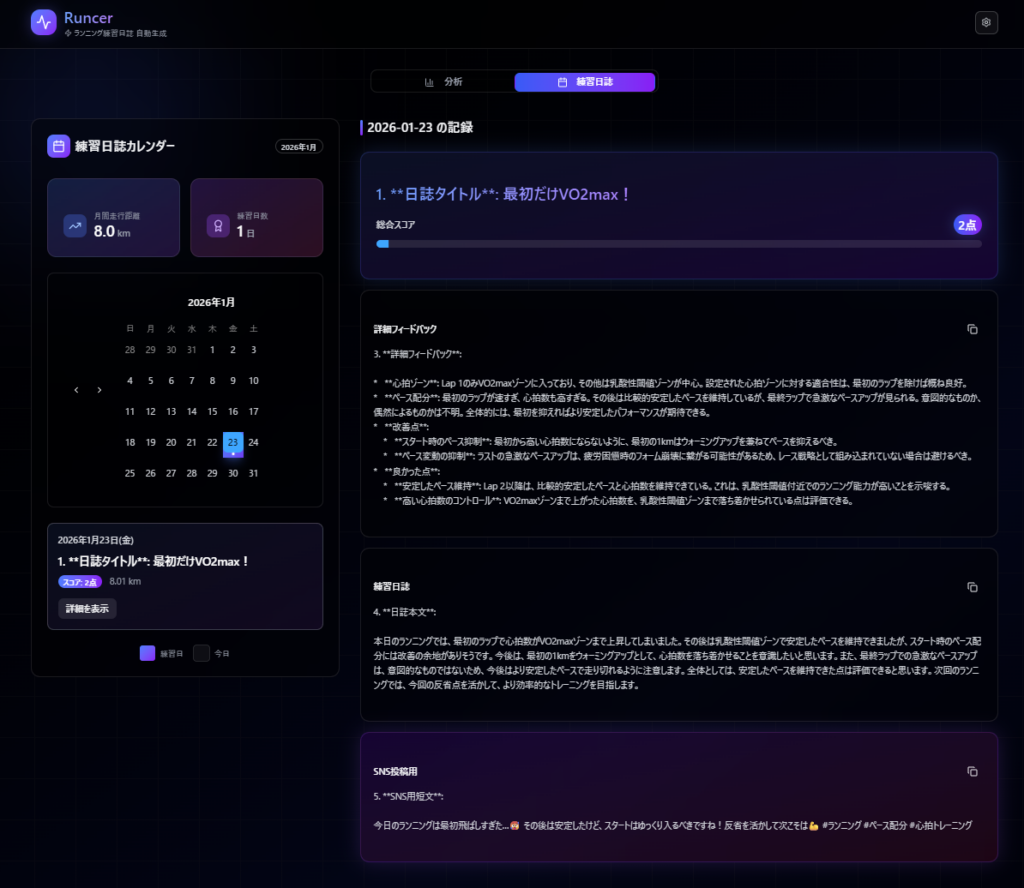Click the 練習日 legend color swatch
Image resolution: width=1024 pixels, height=888 pixels.
[x=147, y=653]
